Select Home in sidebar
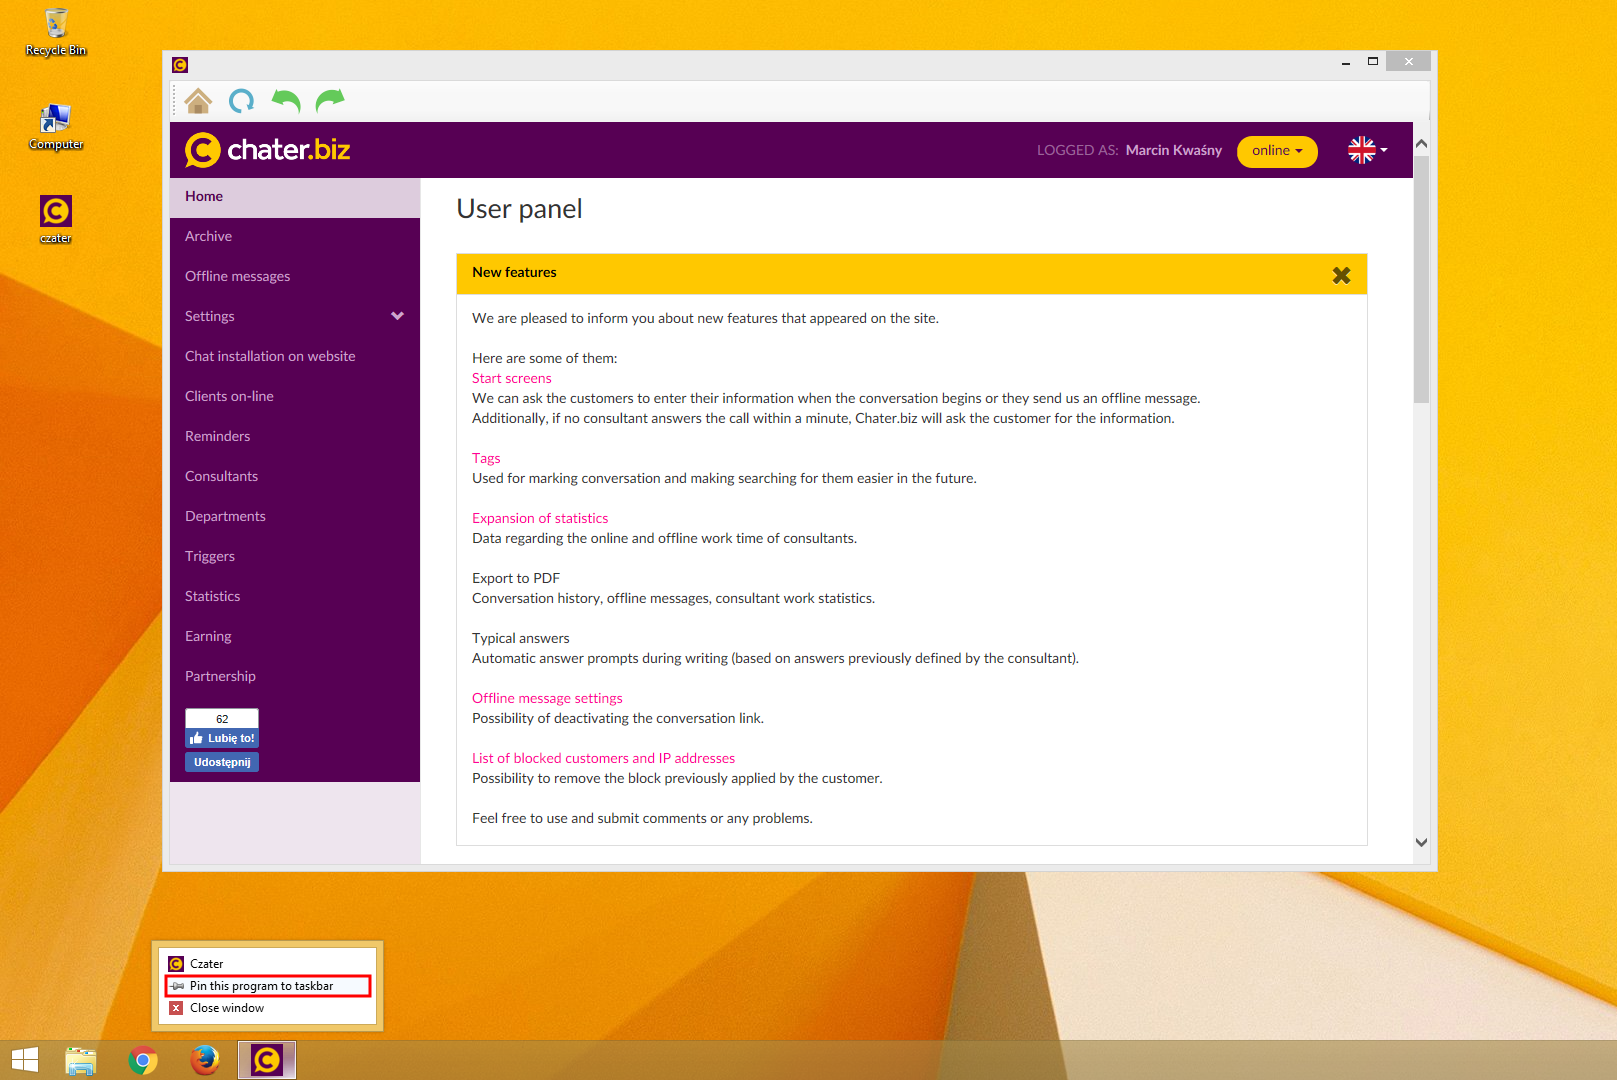The height and width of the screenshot is (1080, 1617). click(x=295, y=197)
